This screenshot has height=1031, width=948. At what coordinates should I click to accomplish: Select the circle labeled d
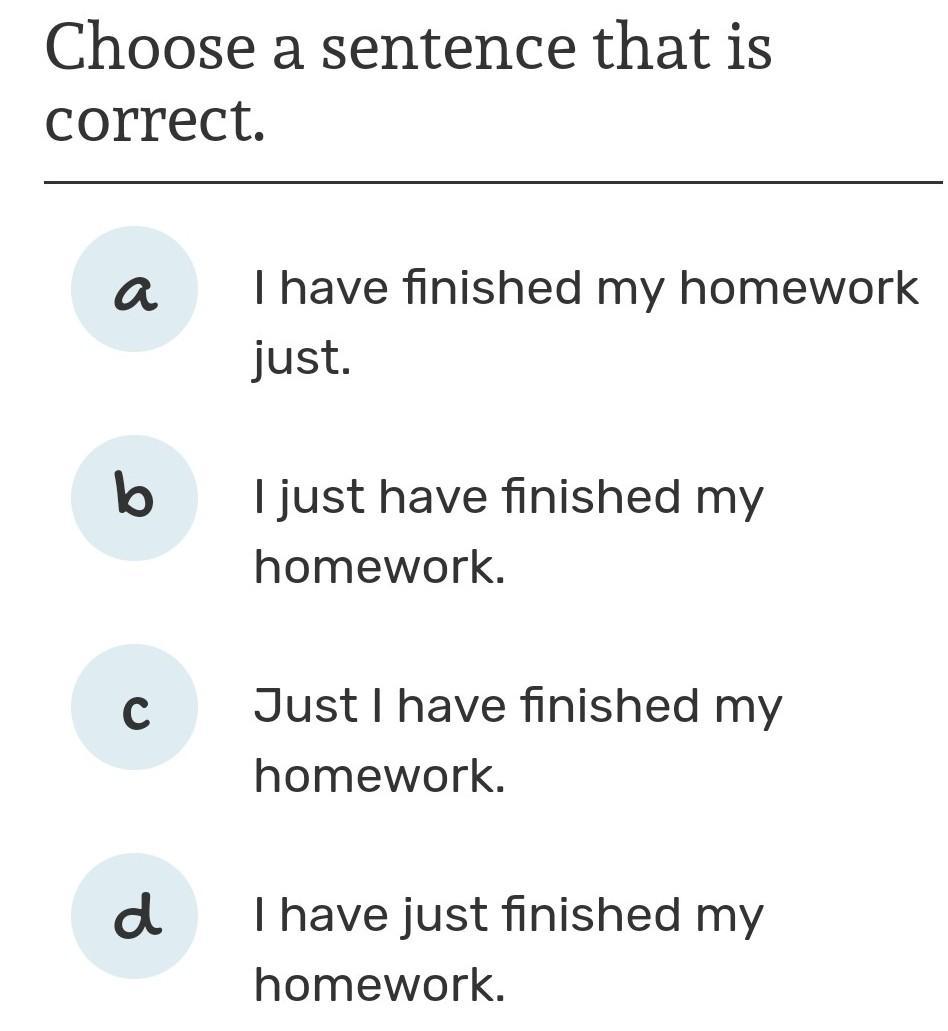tap(134, 916)
